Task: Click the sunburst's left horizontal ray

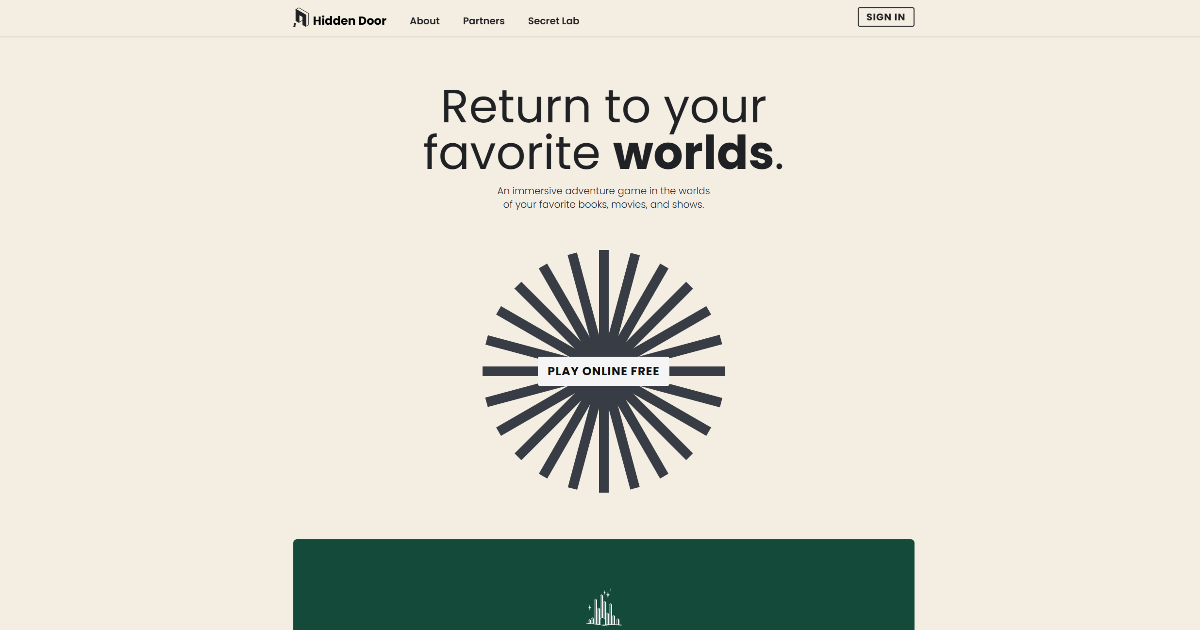Action: point(510,371)
